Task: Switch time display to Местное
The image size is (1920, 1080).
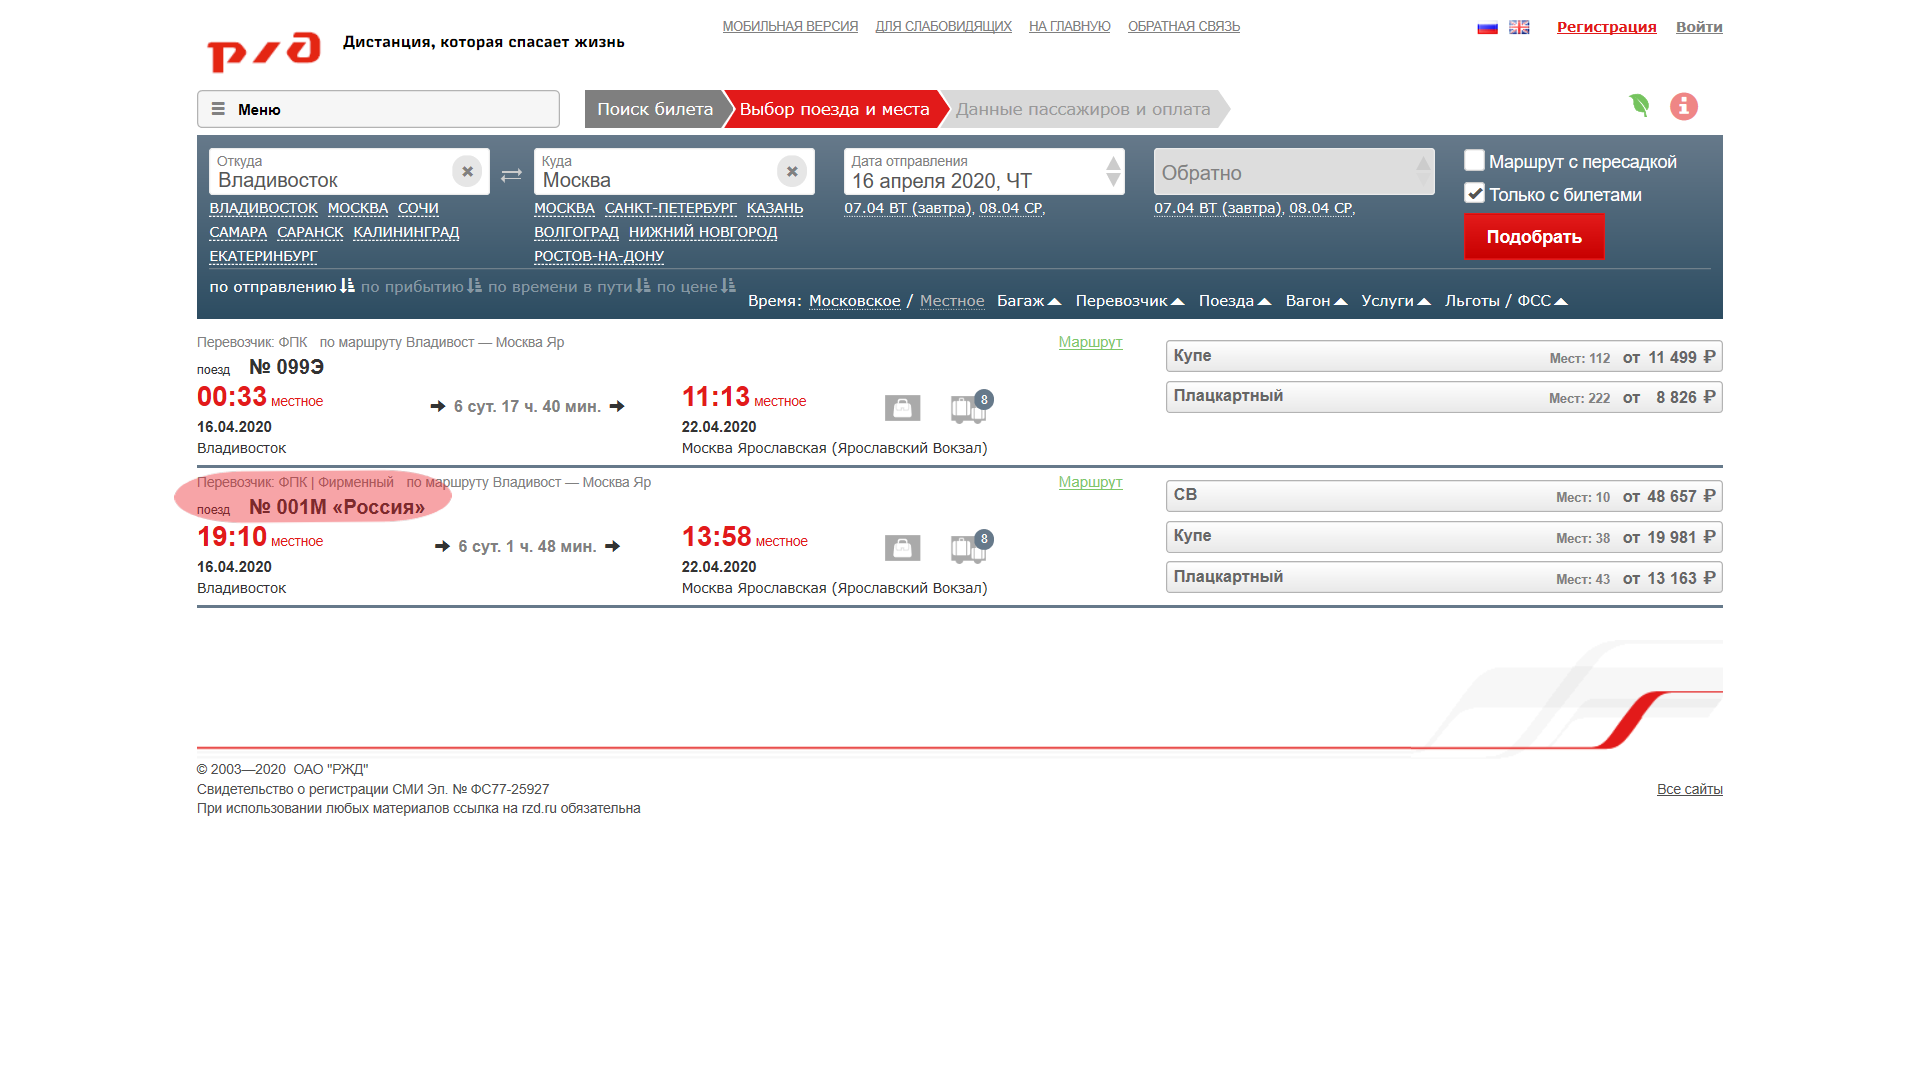Action: (x=951, y=301)
